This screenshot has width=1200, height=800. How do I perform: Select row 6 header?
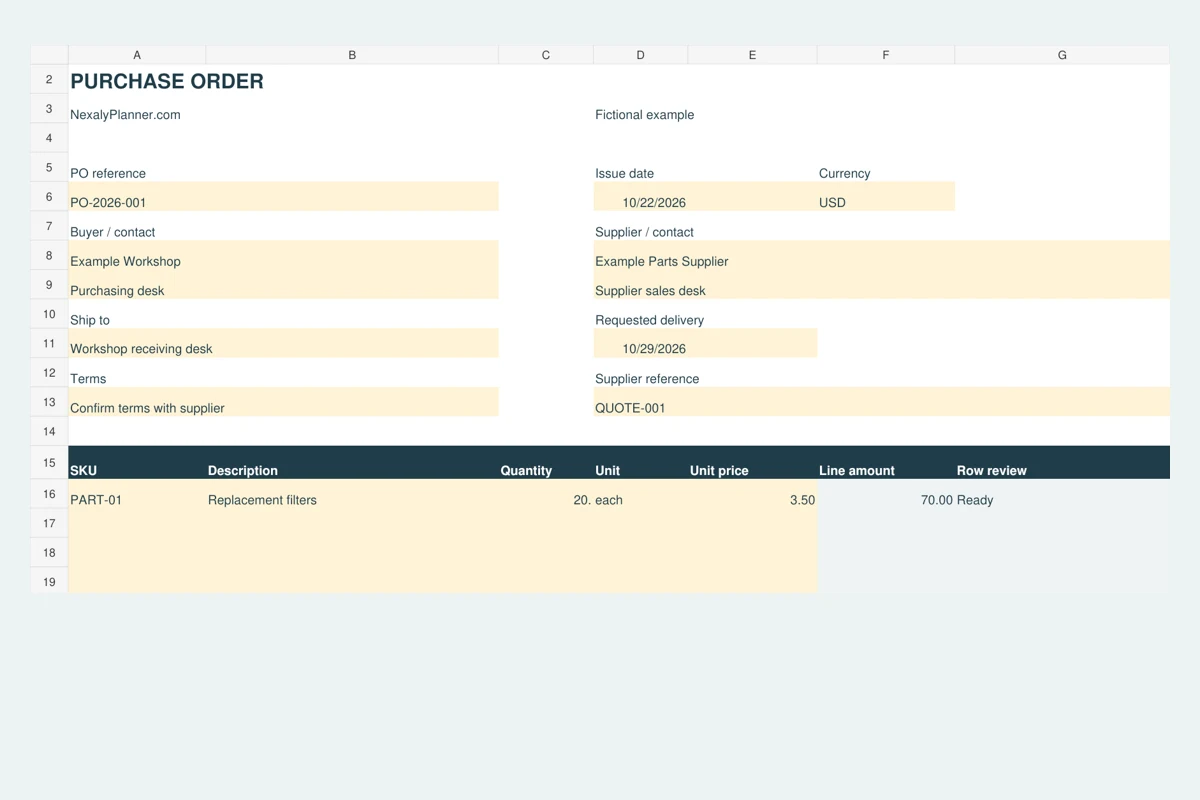click(49, 197)
